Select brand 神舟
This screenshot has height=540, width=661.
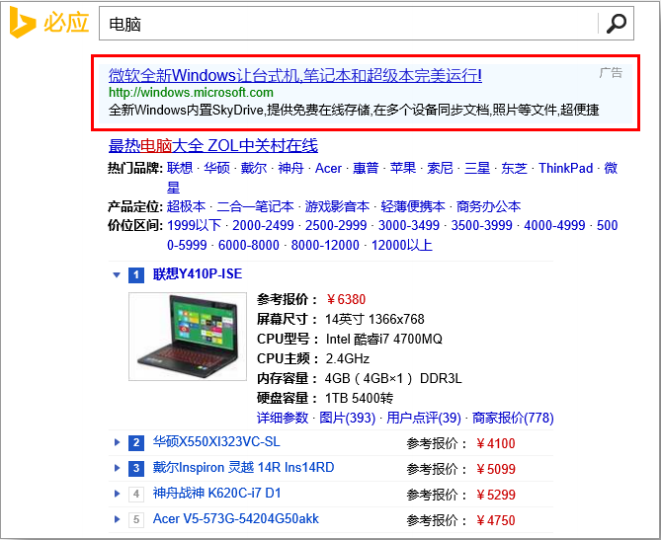coord(291,168)
